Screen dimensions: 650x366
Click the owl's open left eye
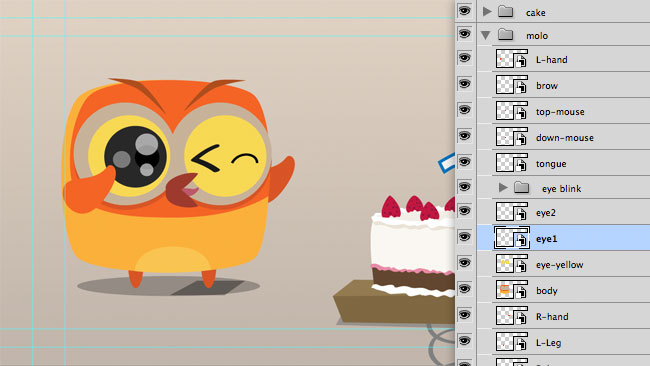point(135,157)
